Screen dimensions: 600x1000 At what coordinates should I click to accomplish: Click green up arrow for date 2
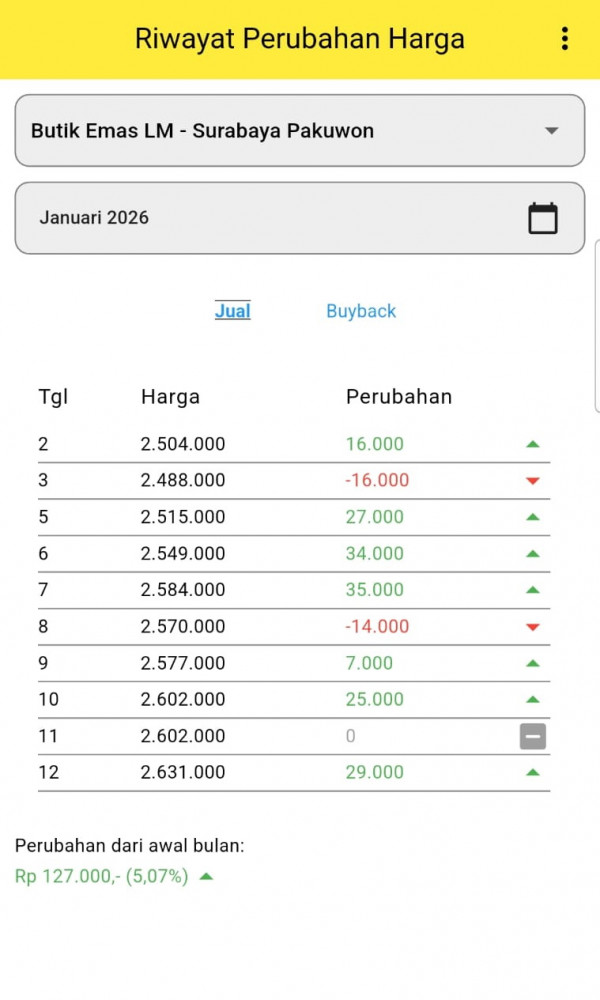[532, 444]
